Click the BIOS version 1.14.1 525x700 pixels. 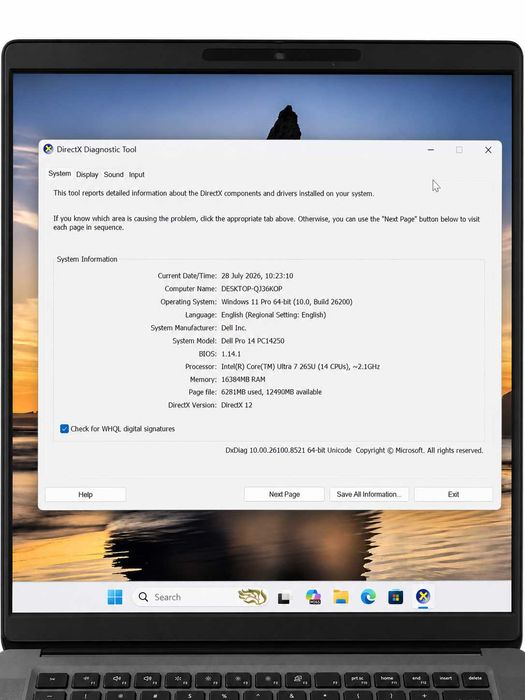coord(231,354)
